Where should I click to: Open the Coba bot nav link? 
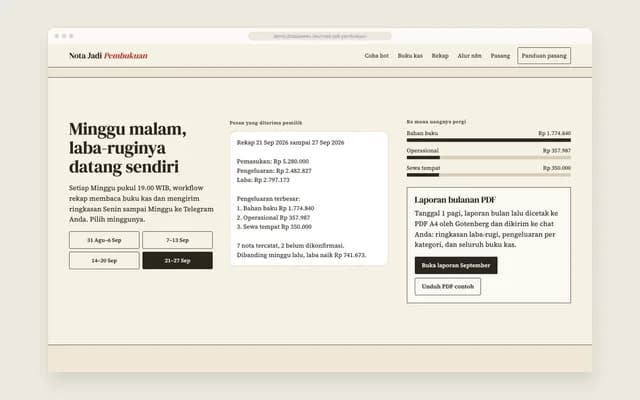tap(376, 56)
